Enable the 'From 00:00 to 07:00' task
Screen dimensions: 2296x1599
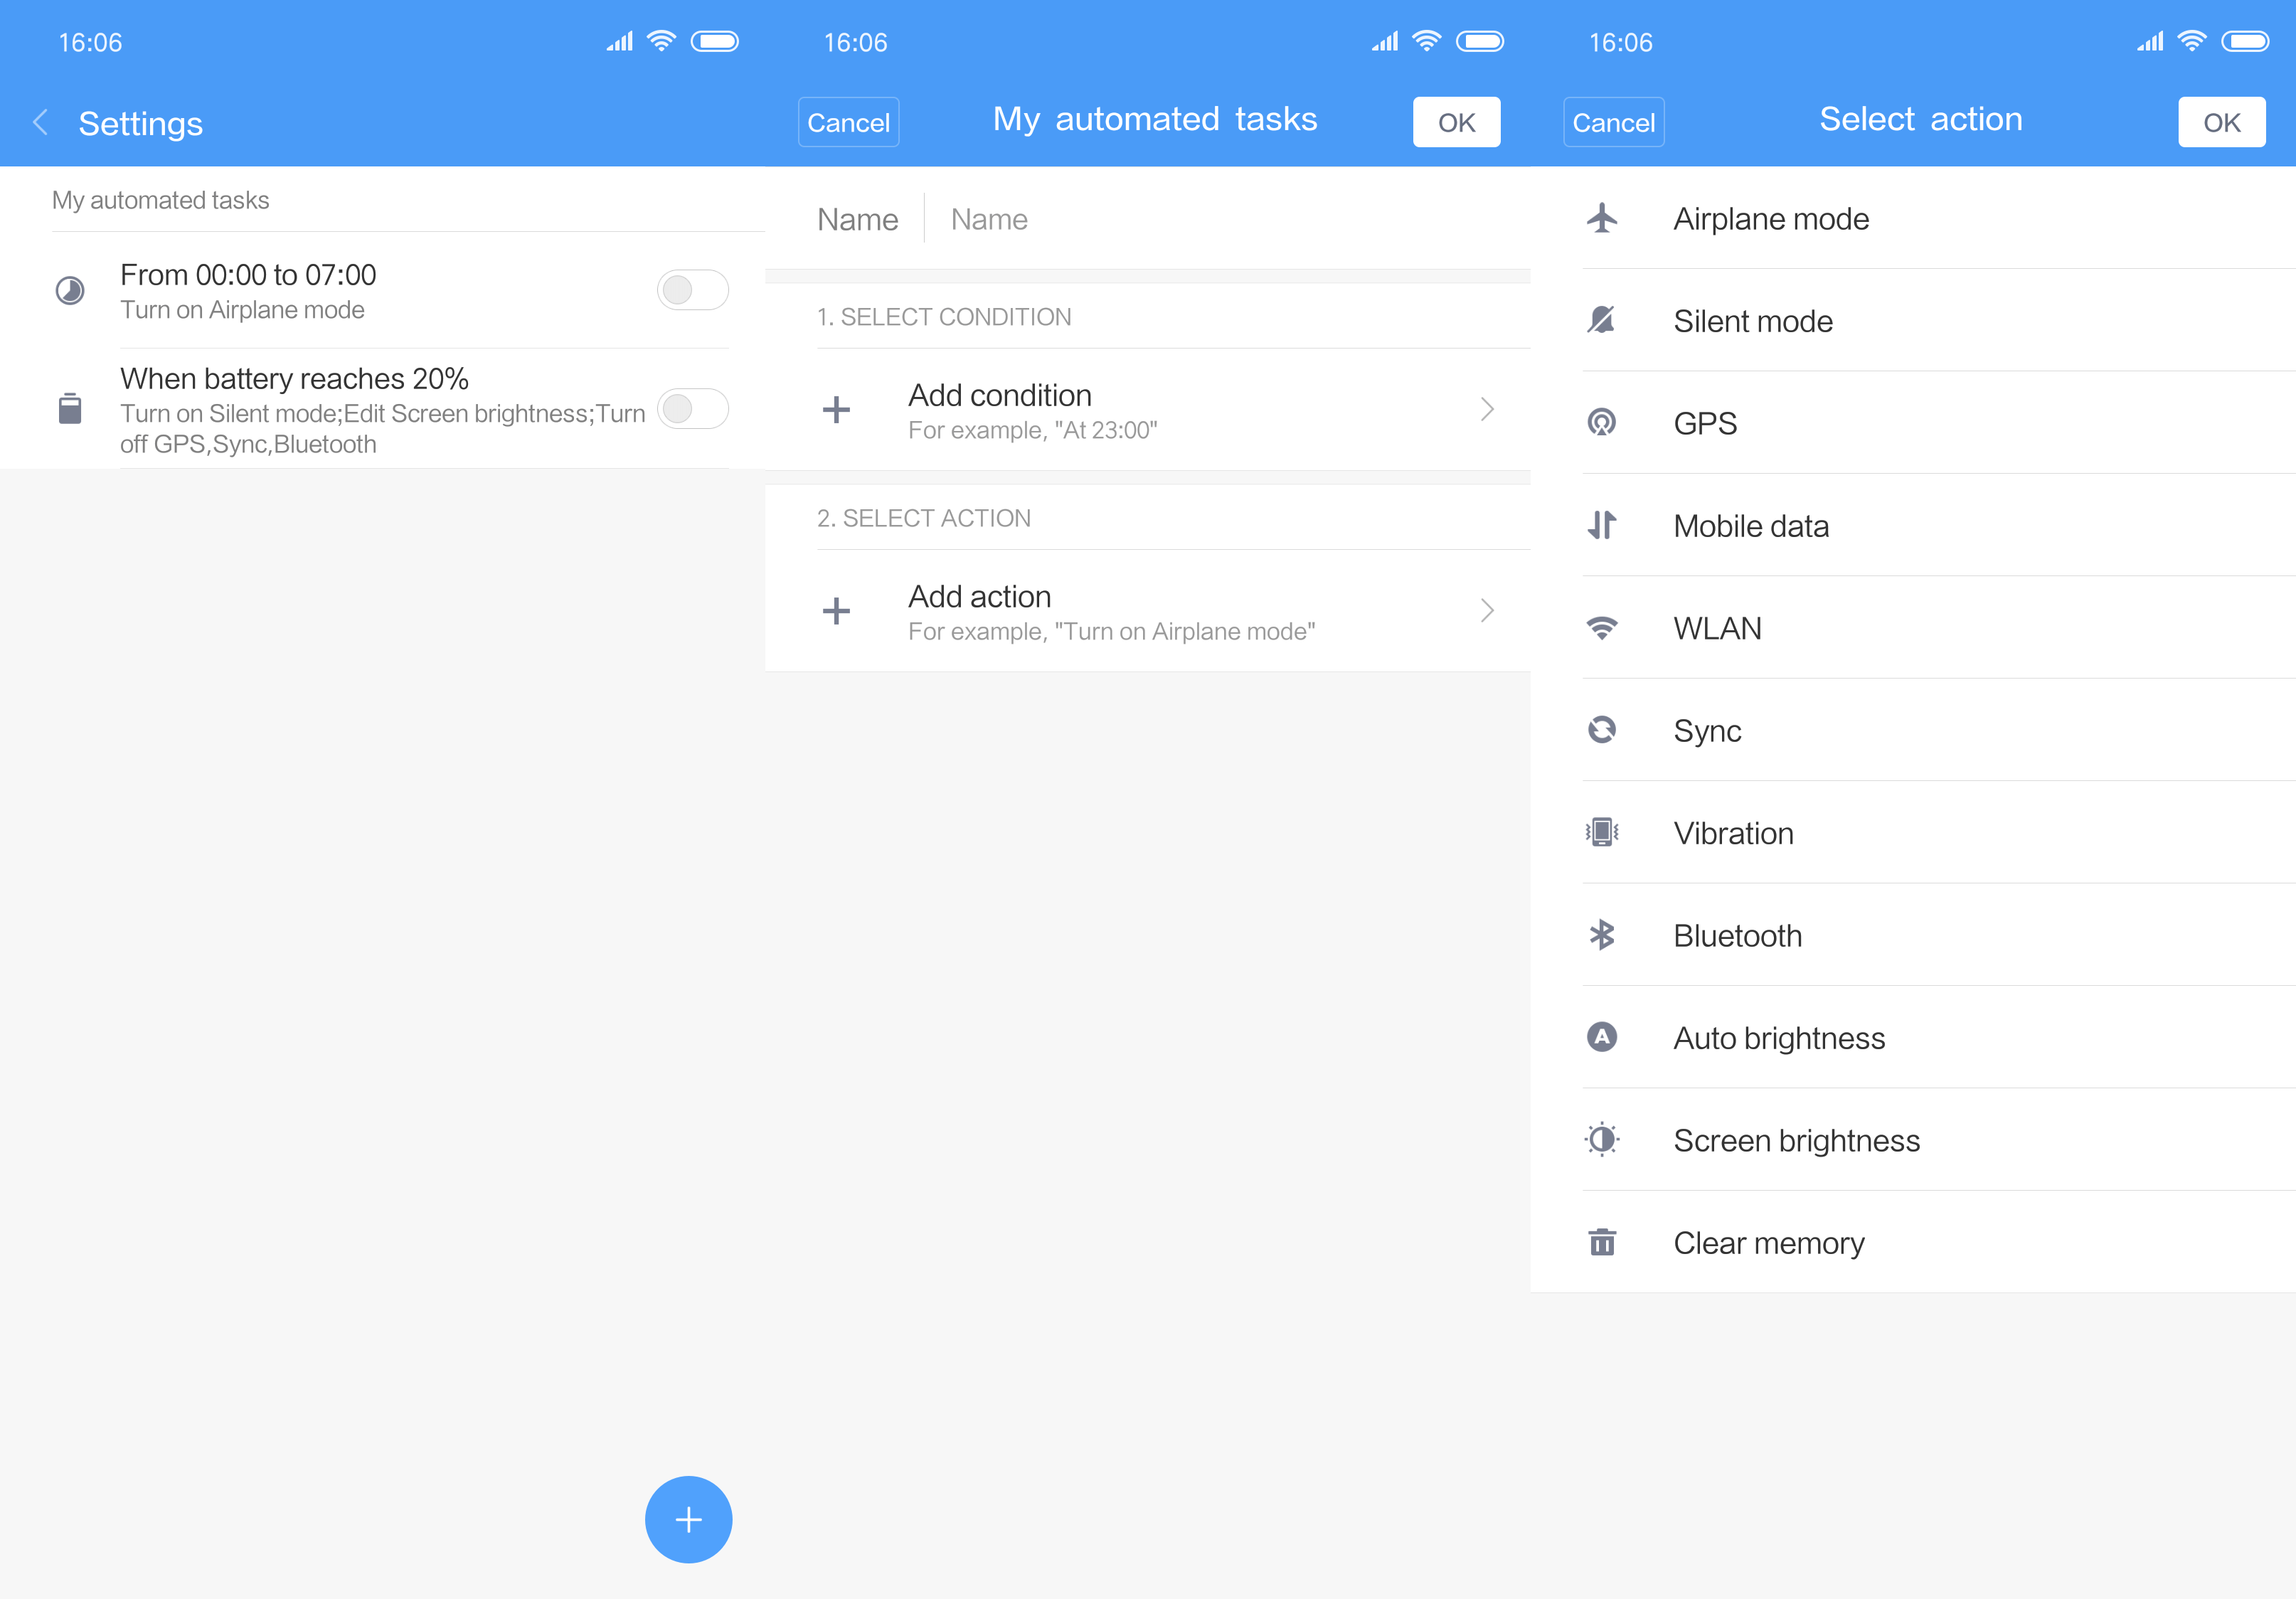point(692,289)
